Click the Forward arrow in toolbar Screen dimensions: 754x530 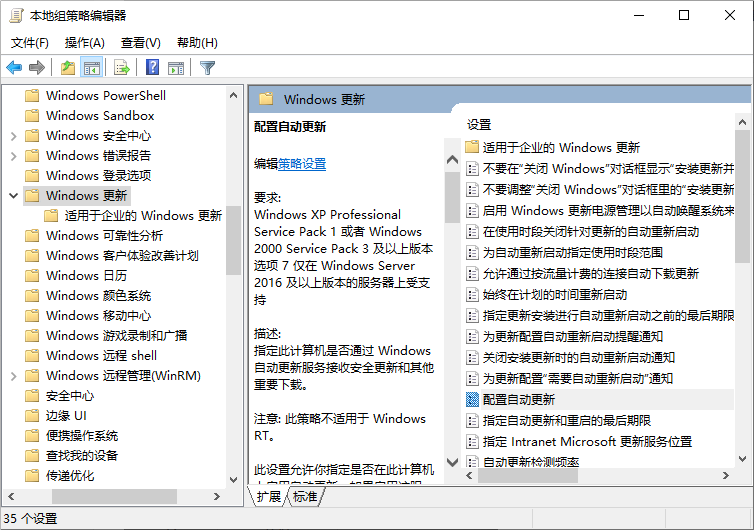pos(37,68)
